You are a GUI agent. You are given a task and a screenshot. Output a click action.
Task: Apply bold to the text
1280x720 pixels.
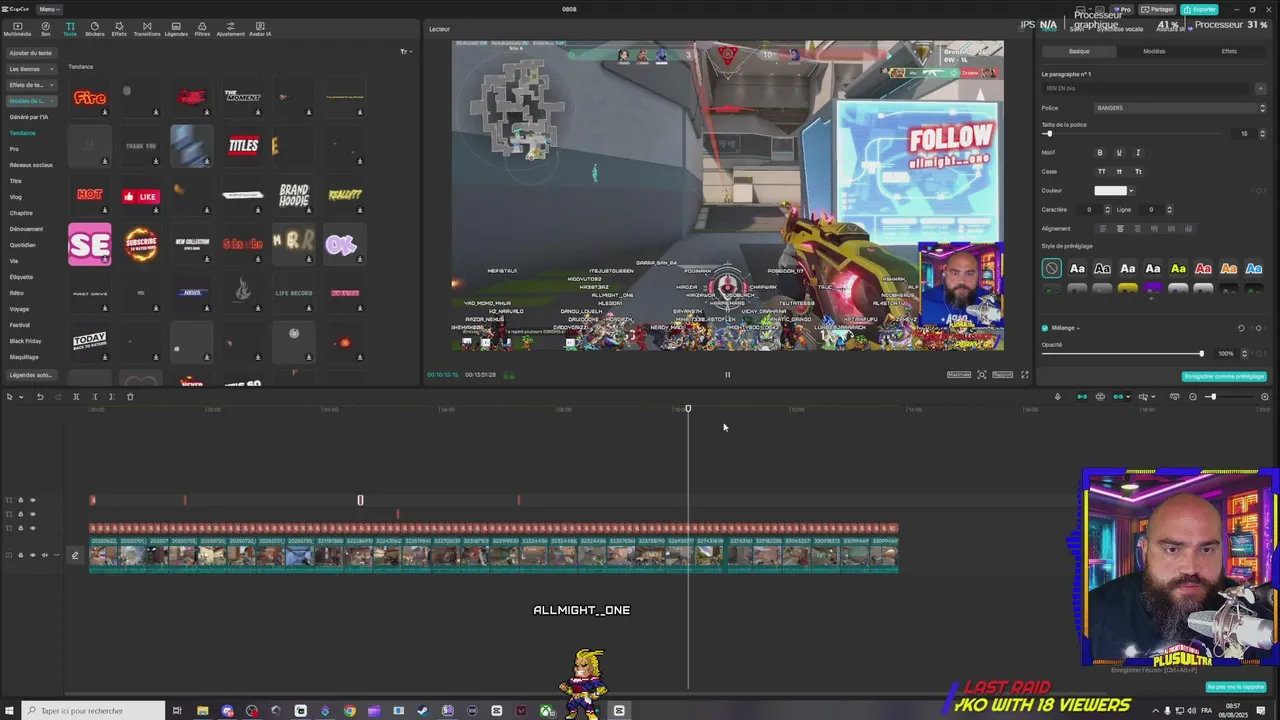pyautogui.click(x=1100, y=153)
